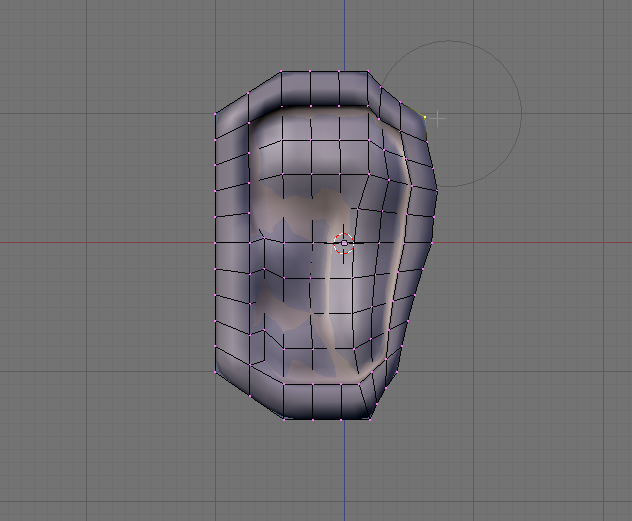Select the left end vertex of the mesh's bottom edge
The height and width of the screenshot is (521, 632).
284,419
